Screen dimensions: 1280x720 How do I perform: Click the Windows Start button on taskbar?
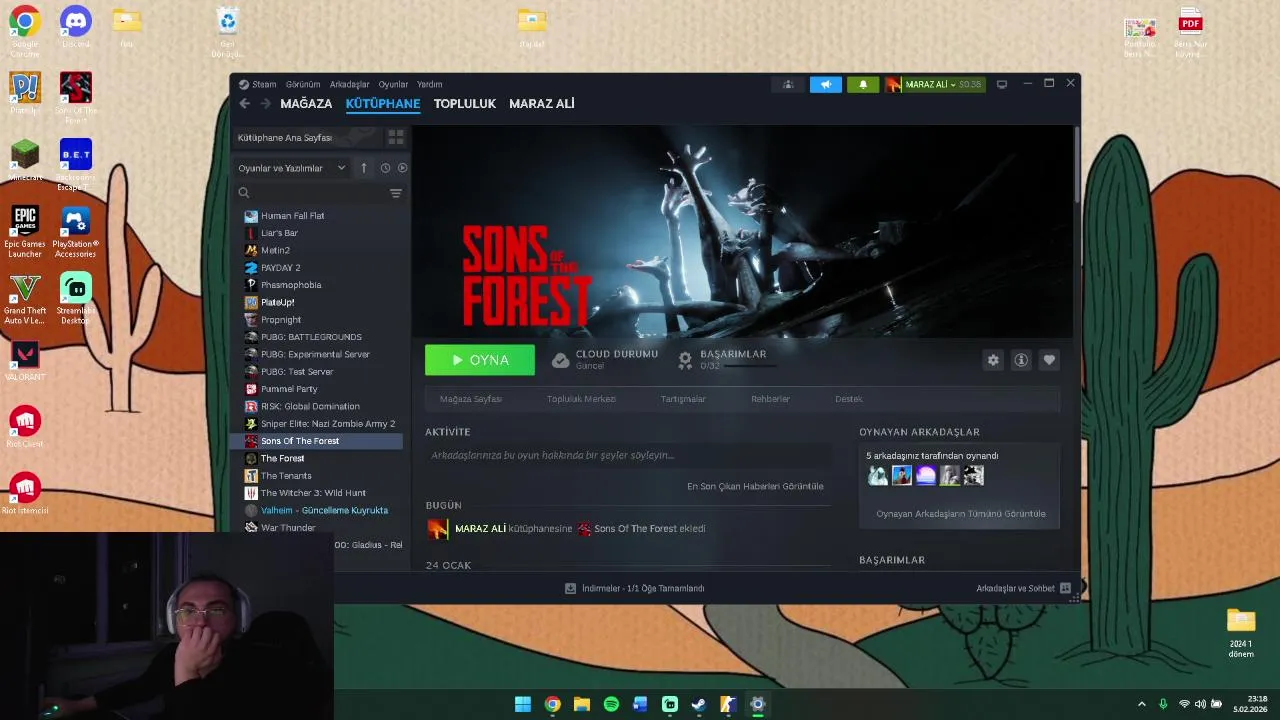[x=523, y=704]
